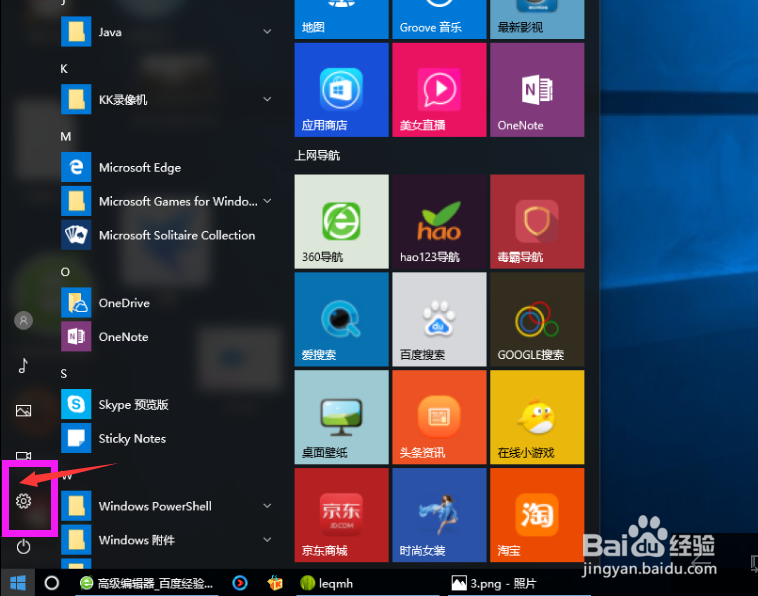Viewport: 758px width, 596px height.
Task: Open the 百度搜索 tile
Action: click(439, 319)
